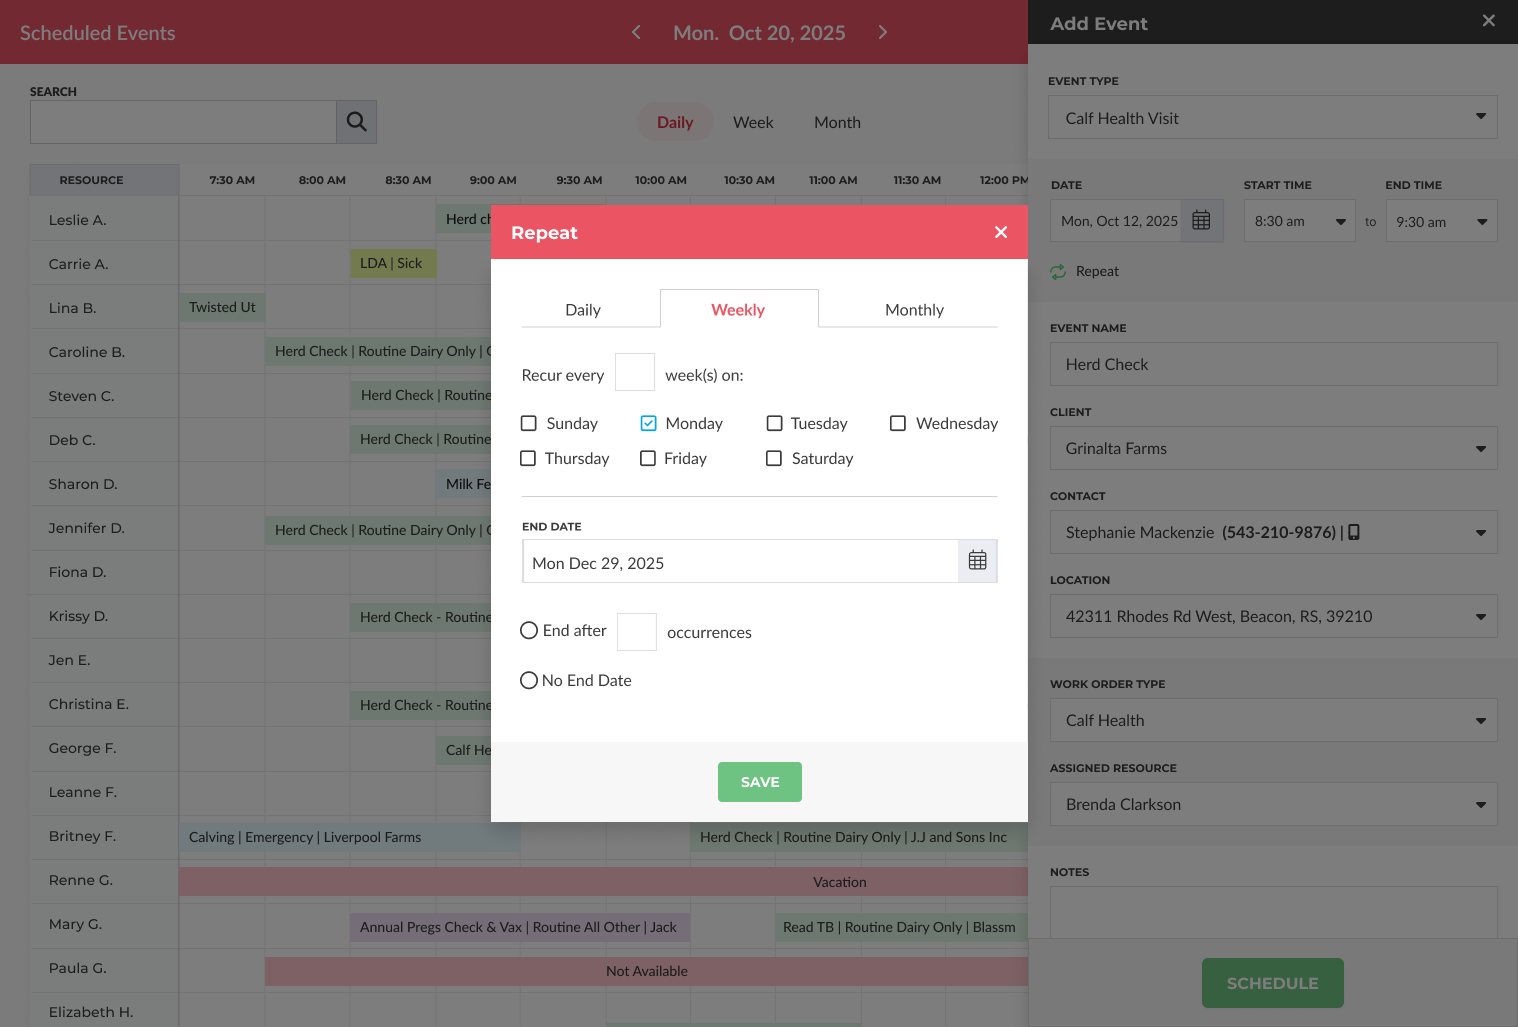
Task: Close the Repeat dialog
Action: 1000,232
